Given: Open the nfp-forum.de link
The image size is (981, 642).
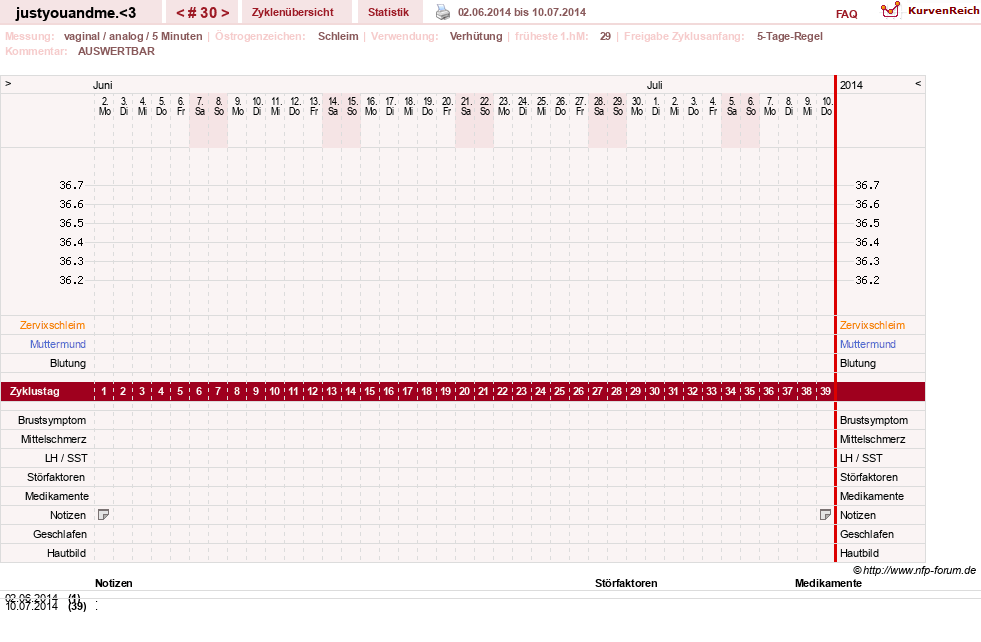Looking at the screenshot, I should 919,570.
